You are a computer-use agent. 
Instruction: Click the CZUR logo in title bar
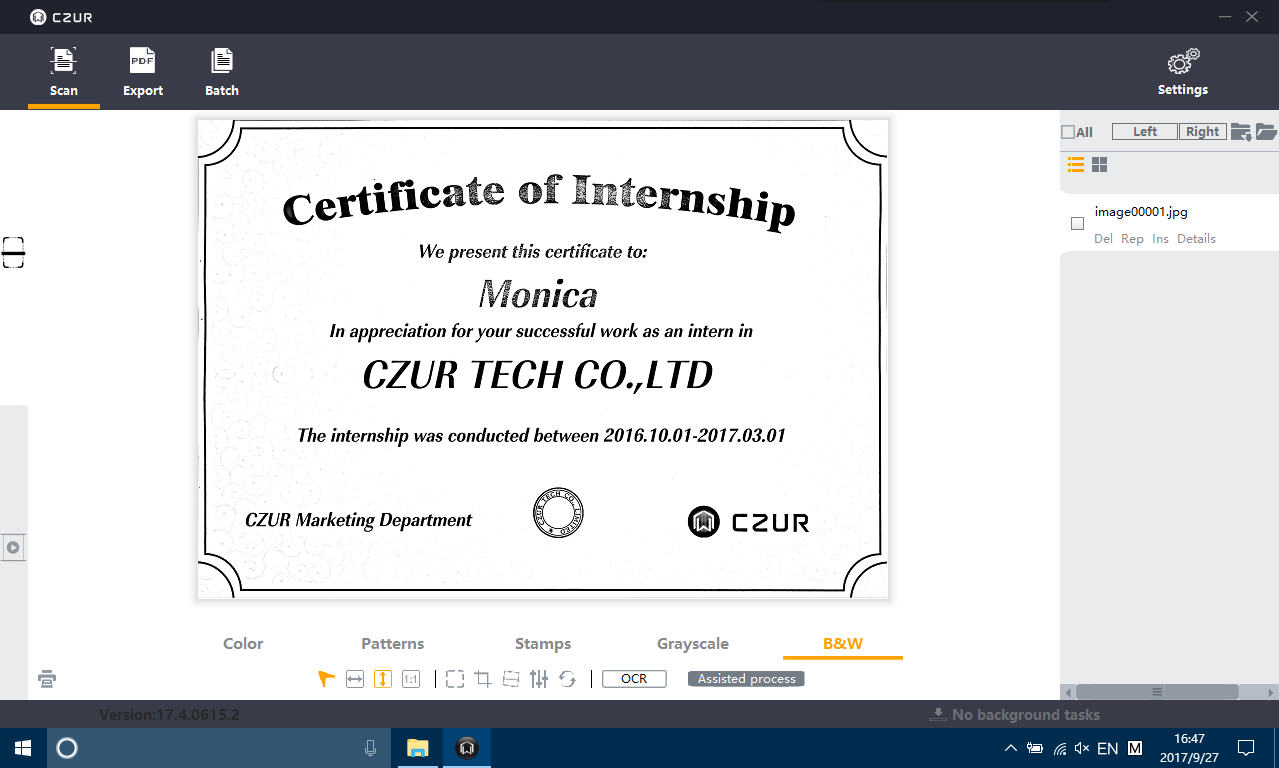[61, 17]
